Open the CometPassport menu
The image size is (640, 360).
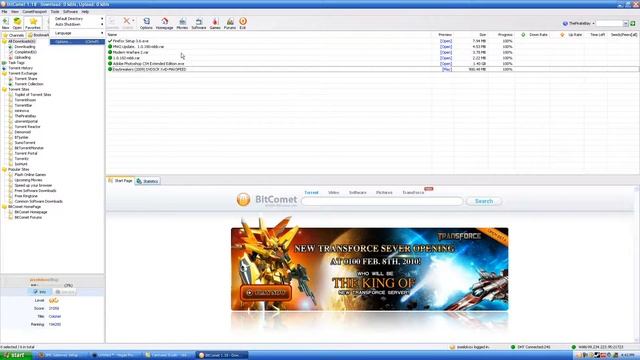[x=34, y=12]
